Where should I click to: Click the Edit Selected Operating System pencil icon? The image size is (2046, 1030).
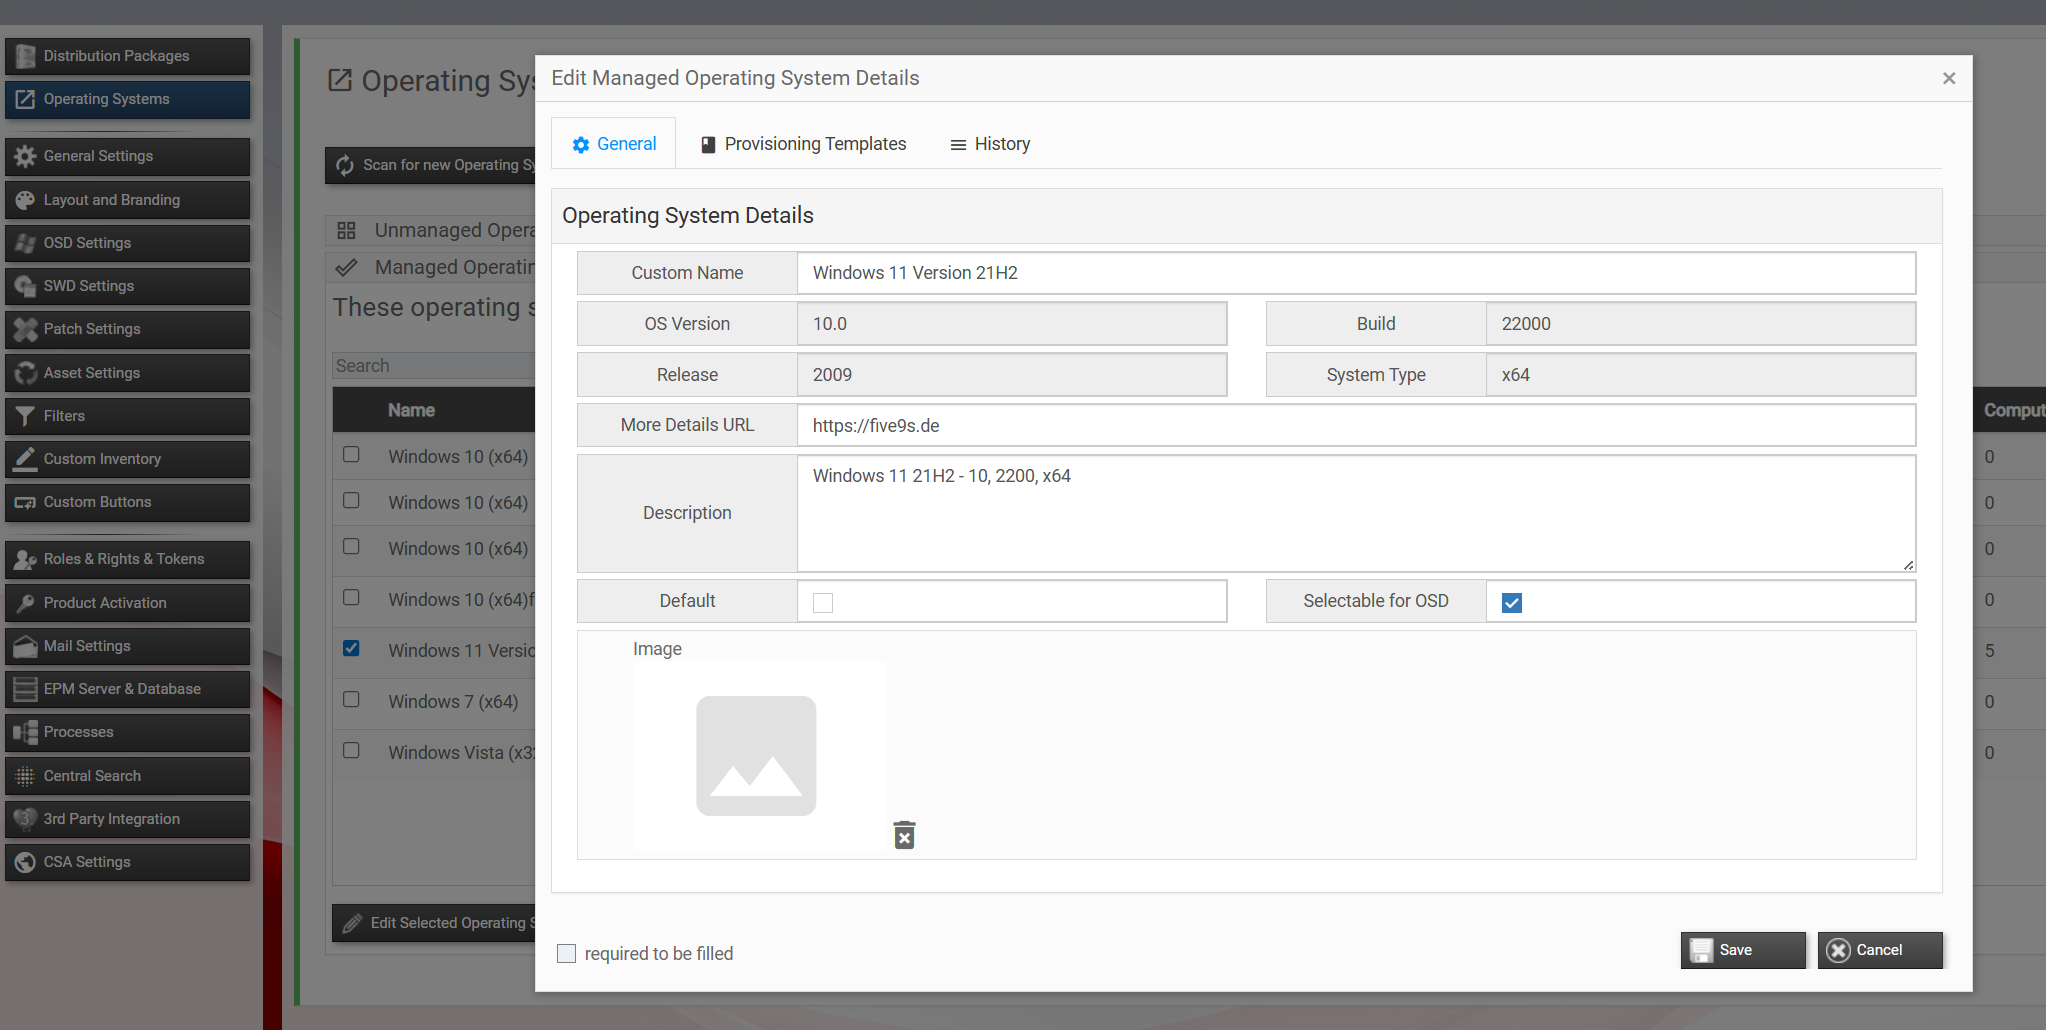(352, 923)
